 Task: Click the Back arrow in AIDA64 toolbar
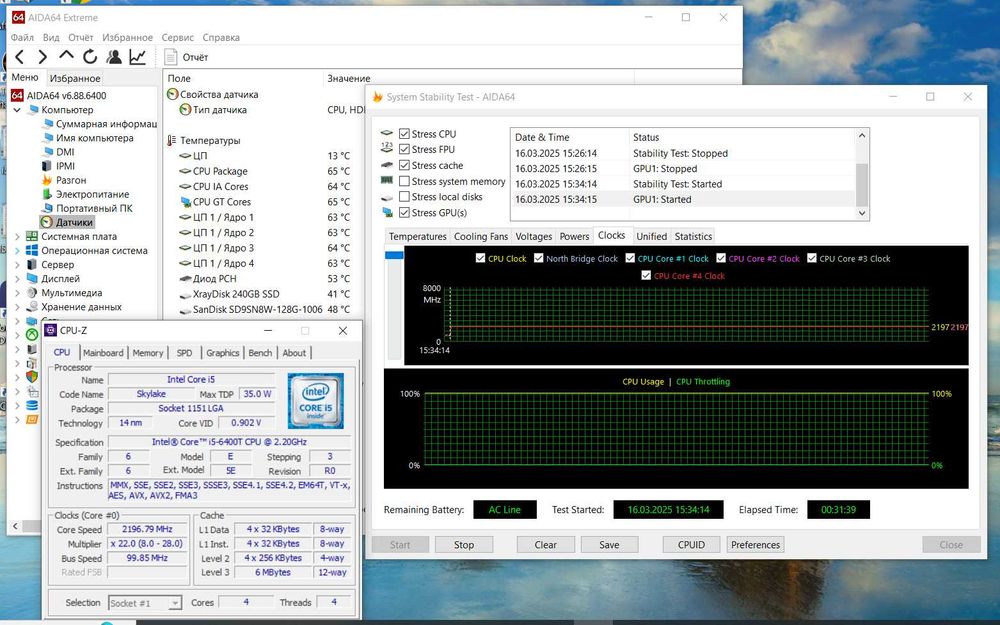(20, 57)
